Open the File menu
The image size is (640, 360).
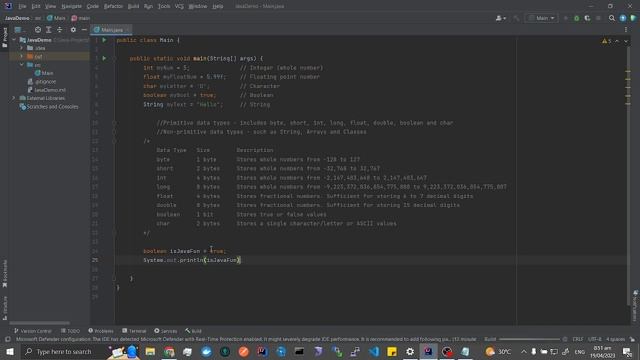tap(22, 6)
